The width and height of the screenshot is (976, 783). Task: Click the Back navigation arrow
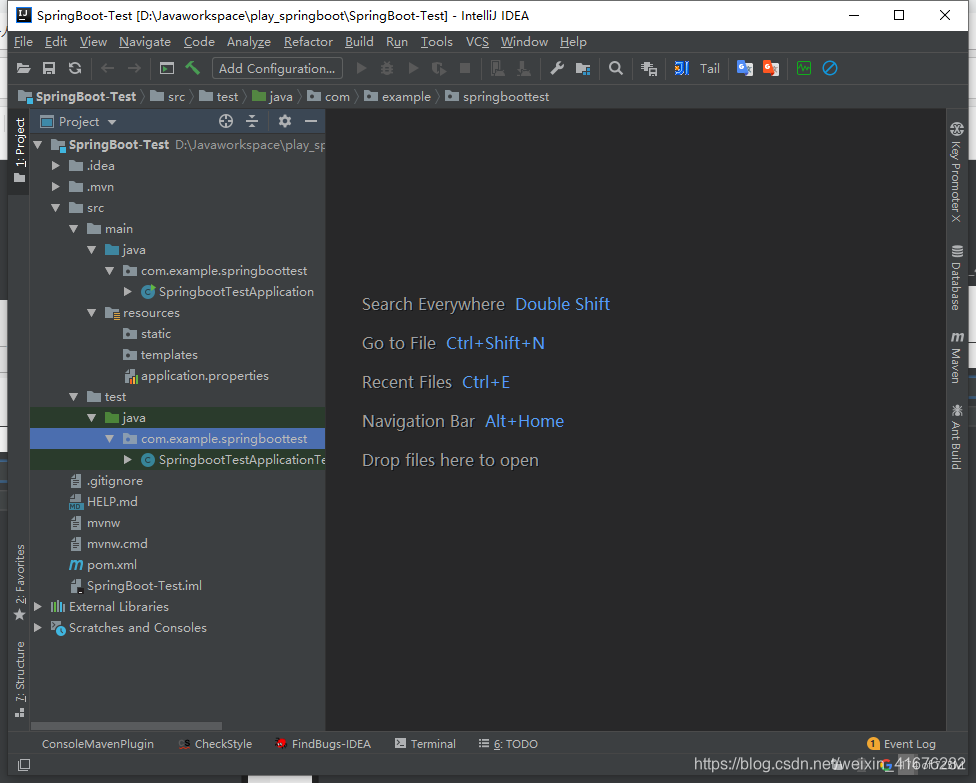pos(108,68)
